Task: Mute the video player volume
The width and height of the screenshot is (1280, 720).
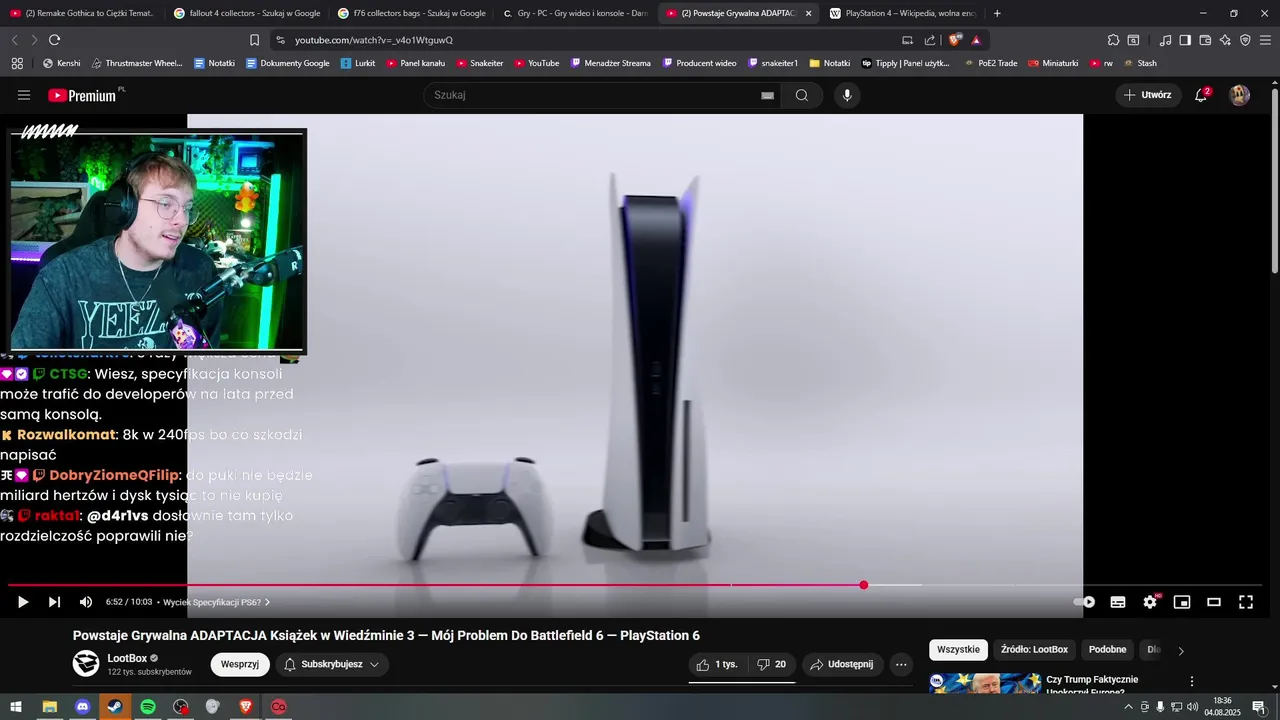Action: point(86,602)
